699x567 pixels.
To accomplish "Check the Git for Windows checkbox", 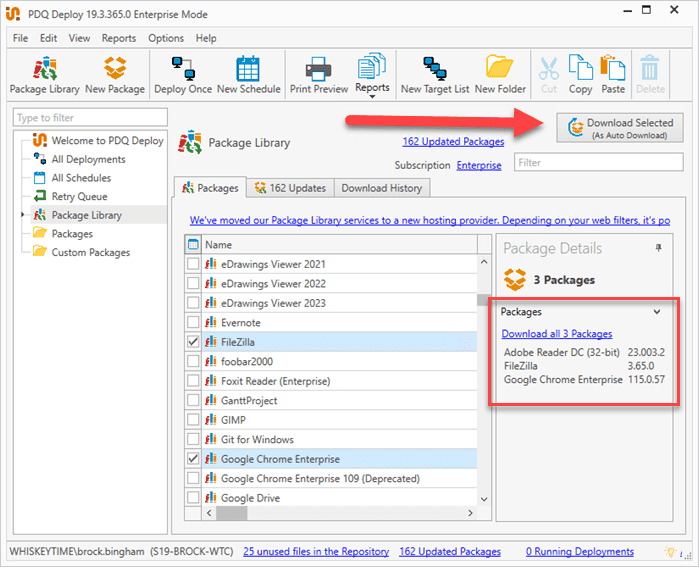I will point(193,440).
